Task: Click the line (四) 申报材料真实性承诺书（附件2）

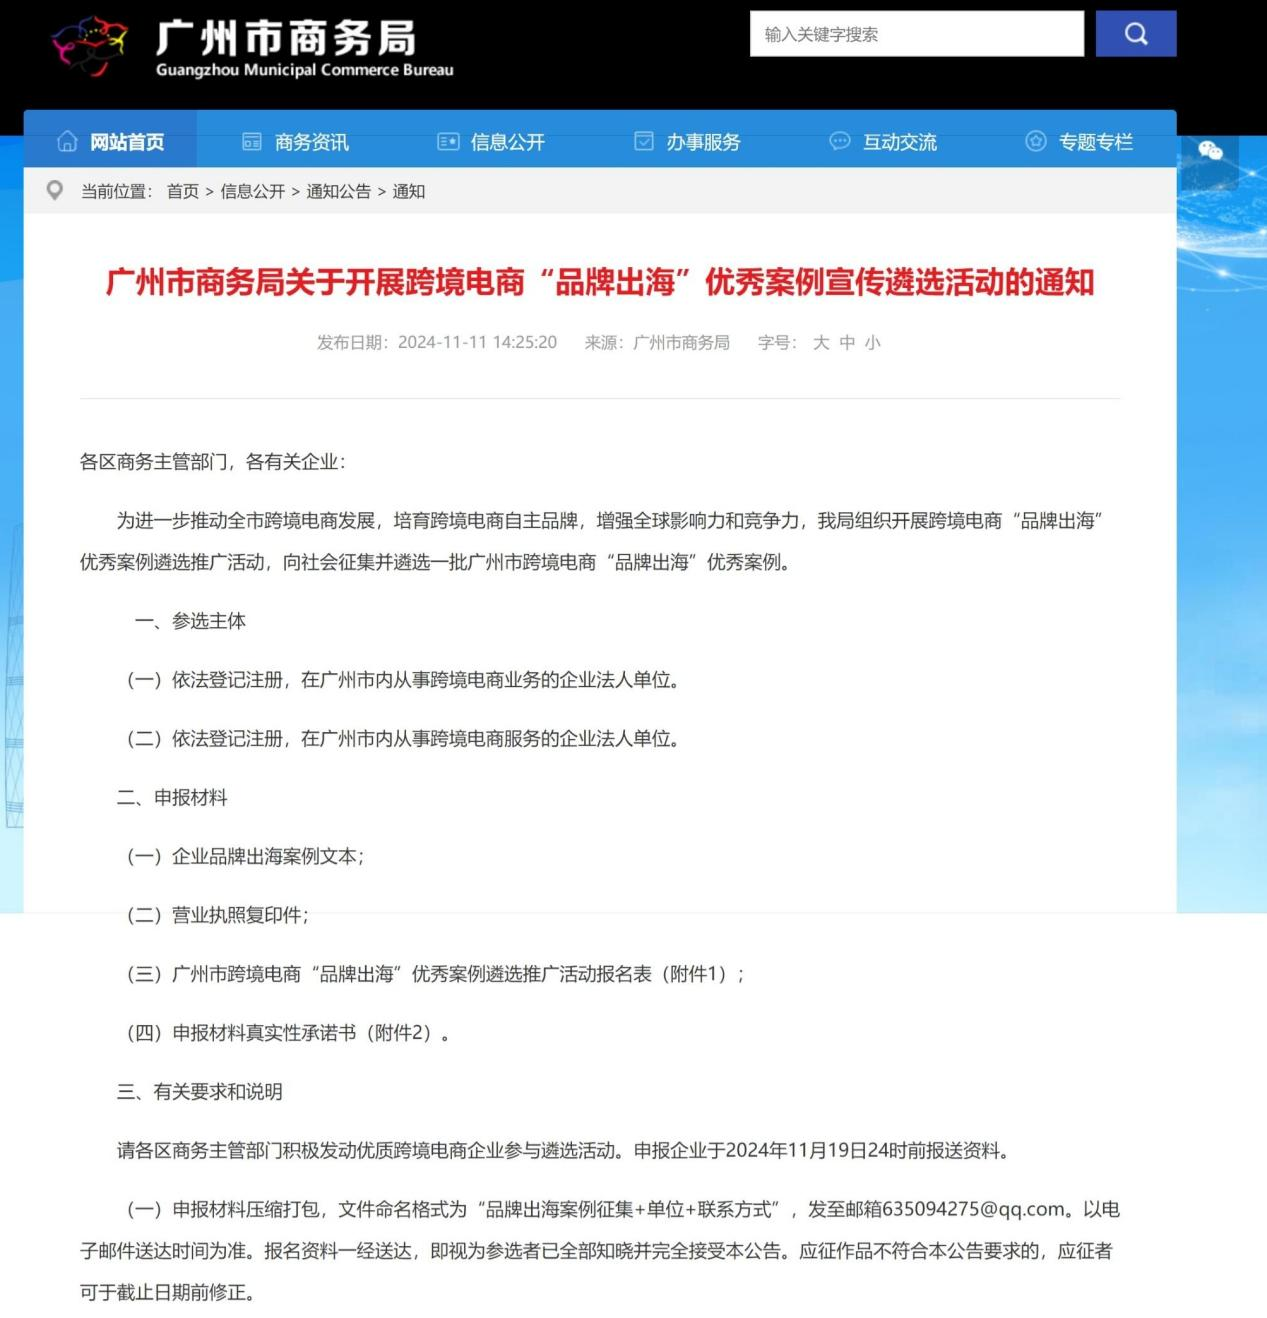Action: coord(288,1033)
